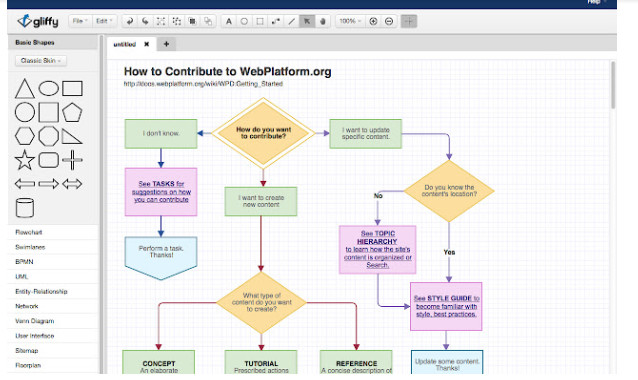
Task: Pick the rounded rectangle shape
Action: (48, 160)
